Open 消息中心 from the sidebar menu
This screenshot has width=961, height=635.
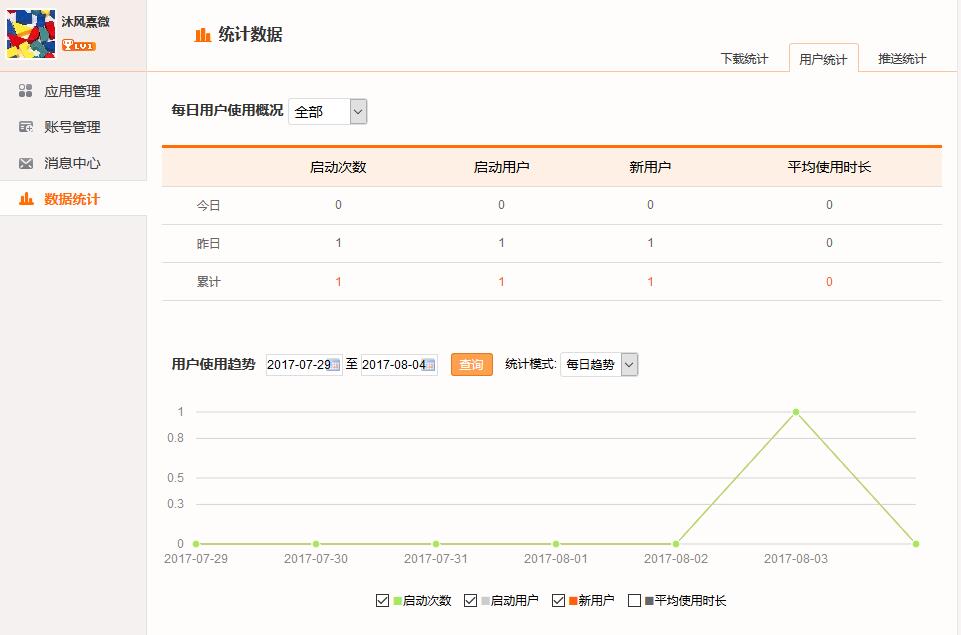pyautogui.click(x=72, y=163)
